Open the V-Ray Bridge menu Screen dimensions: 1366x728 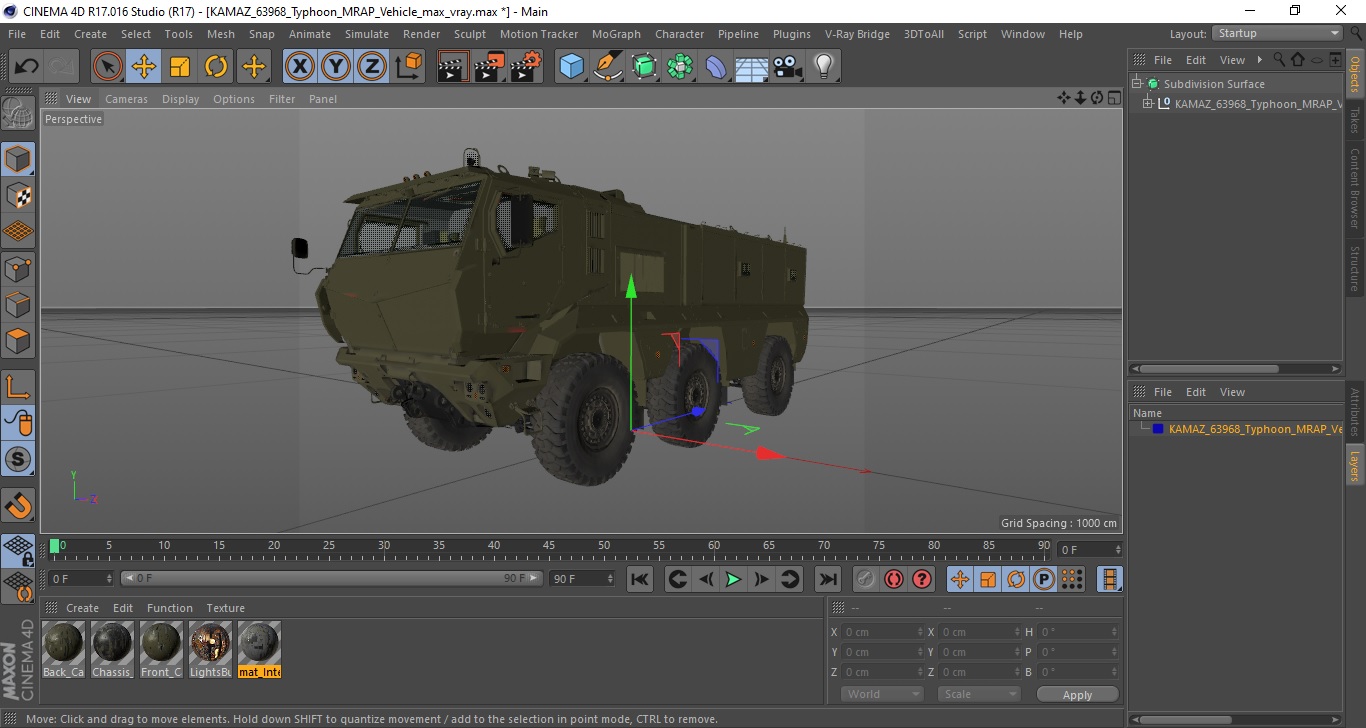[857, 34]
